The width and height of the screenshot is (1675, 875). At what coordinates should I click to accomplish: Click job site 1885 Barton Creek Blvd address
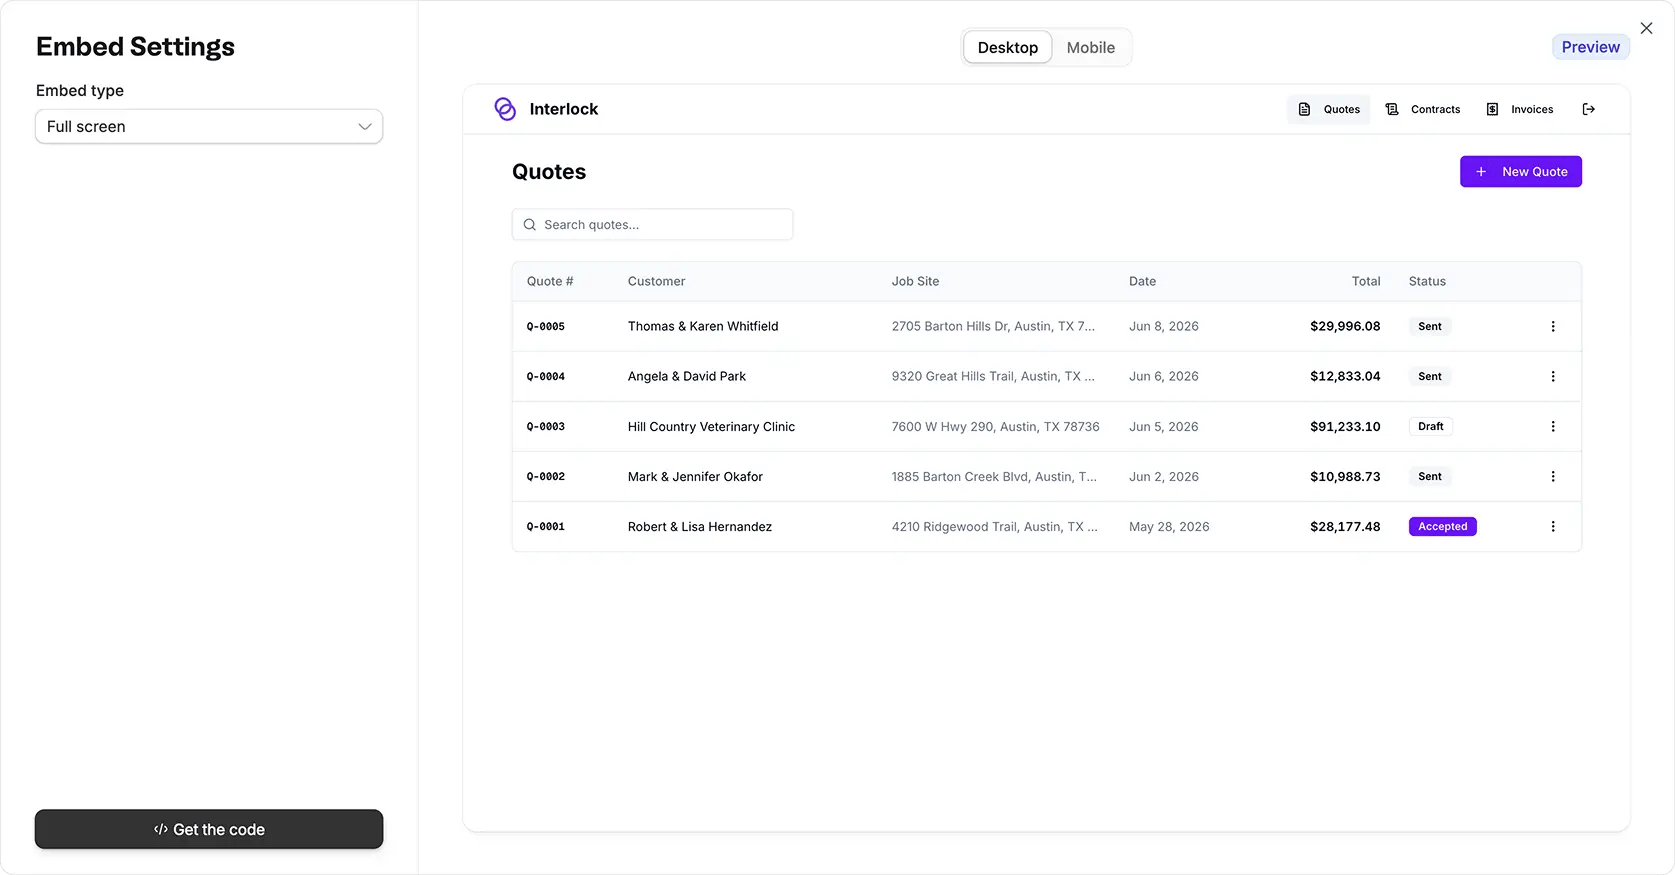994,476
